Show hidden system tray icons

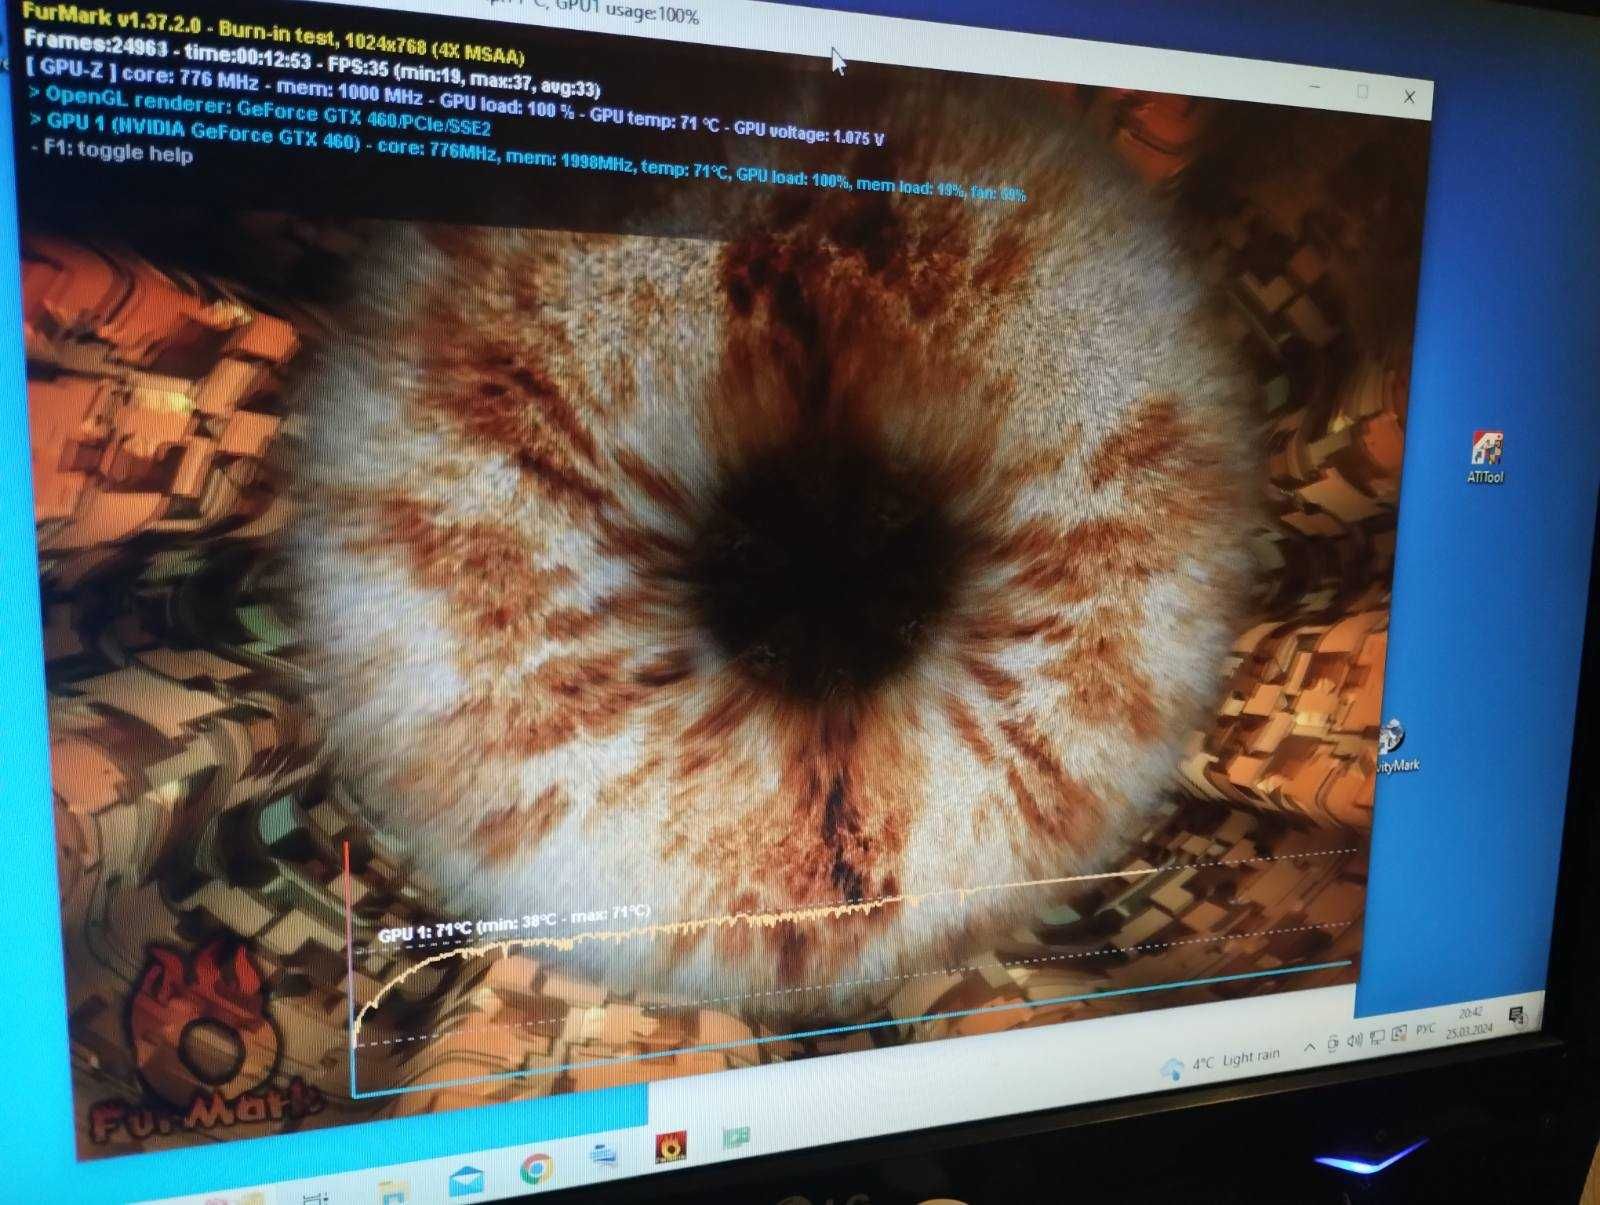1309,1047
